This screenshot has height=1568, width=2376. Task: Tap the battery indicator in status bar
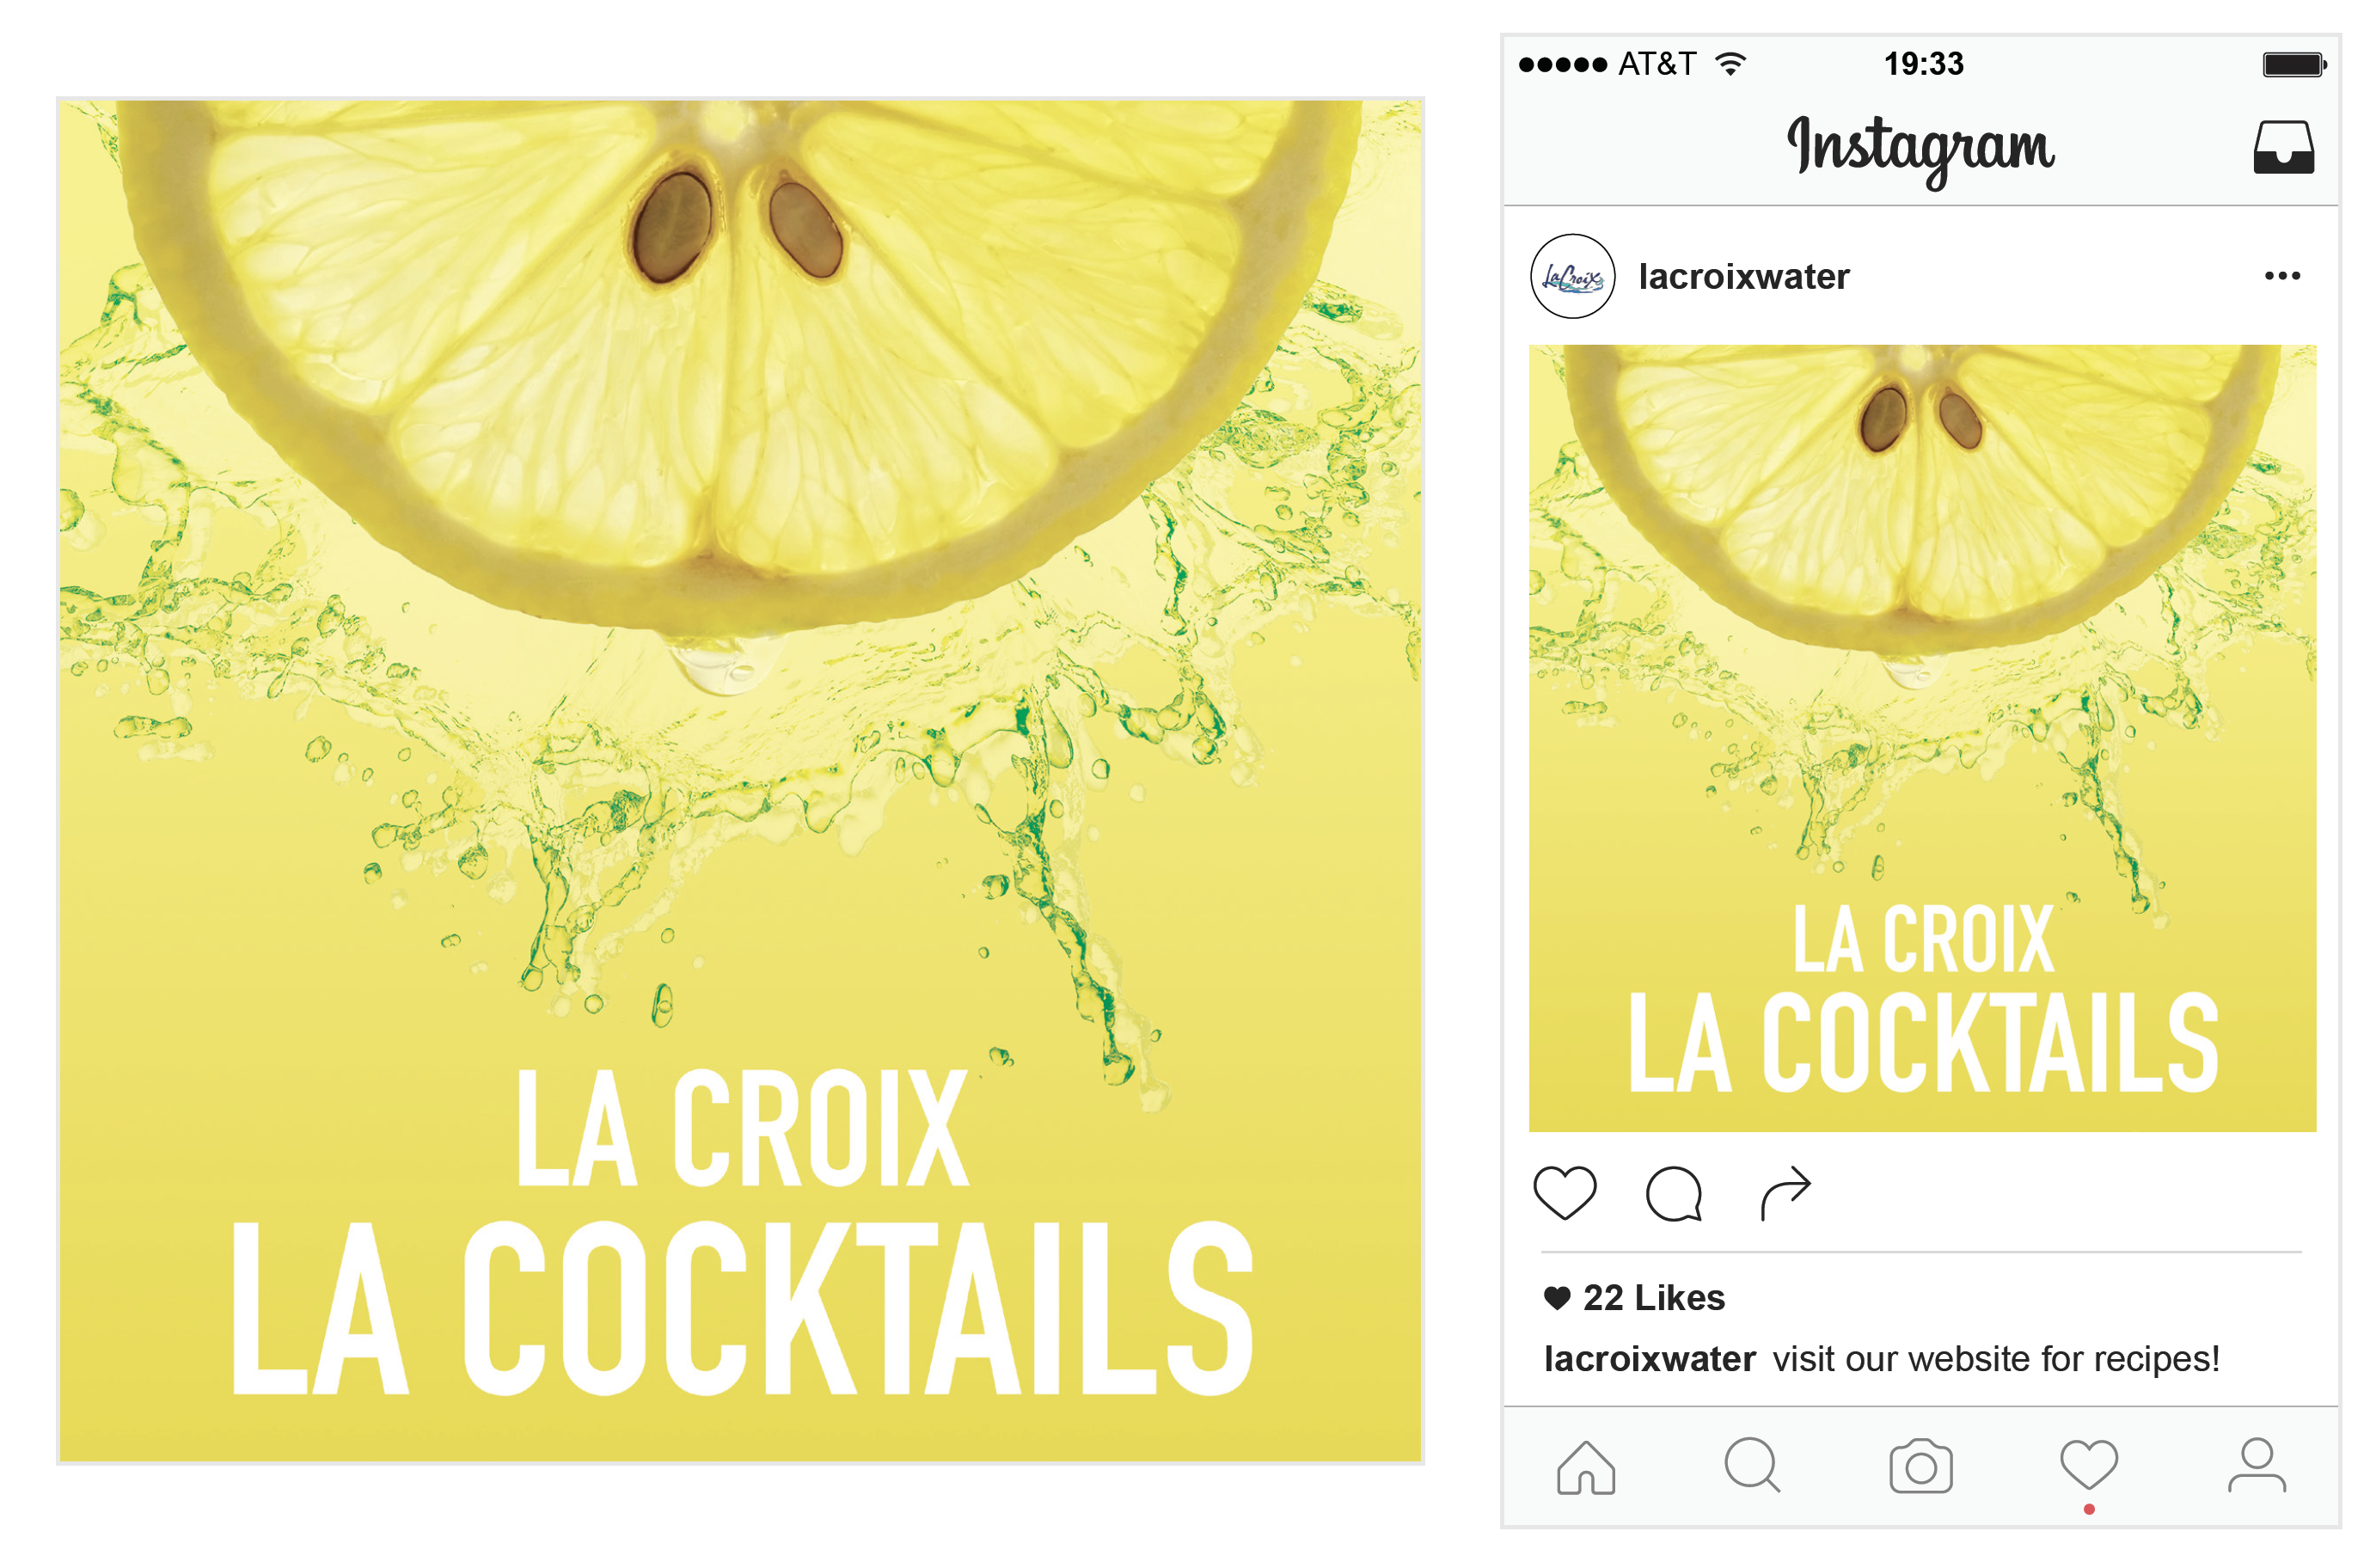tap(2295, 65)
